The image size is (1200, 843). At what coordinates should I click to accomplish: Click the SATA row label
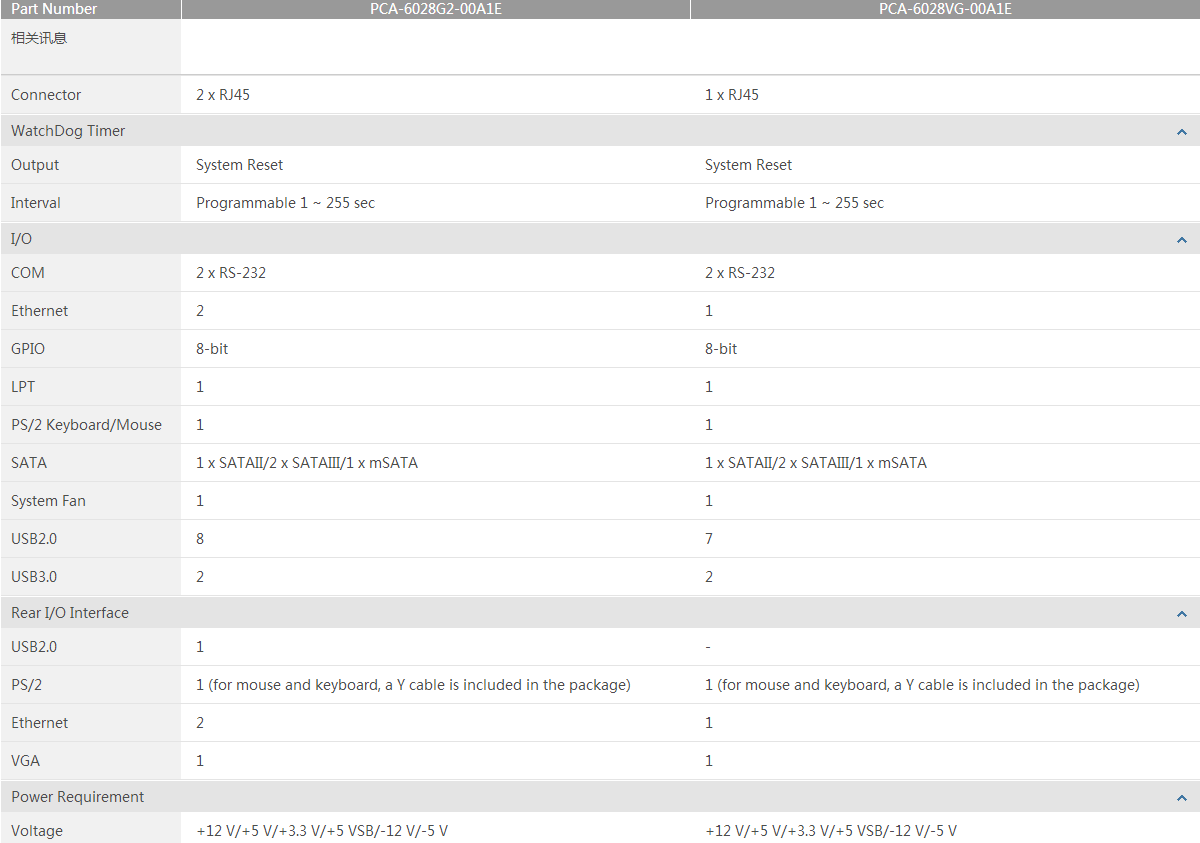pyautogui.click(x=29, y=463)
